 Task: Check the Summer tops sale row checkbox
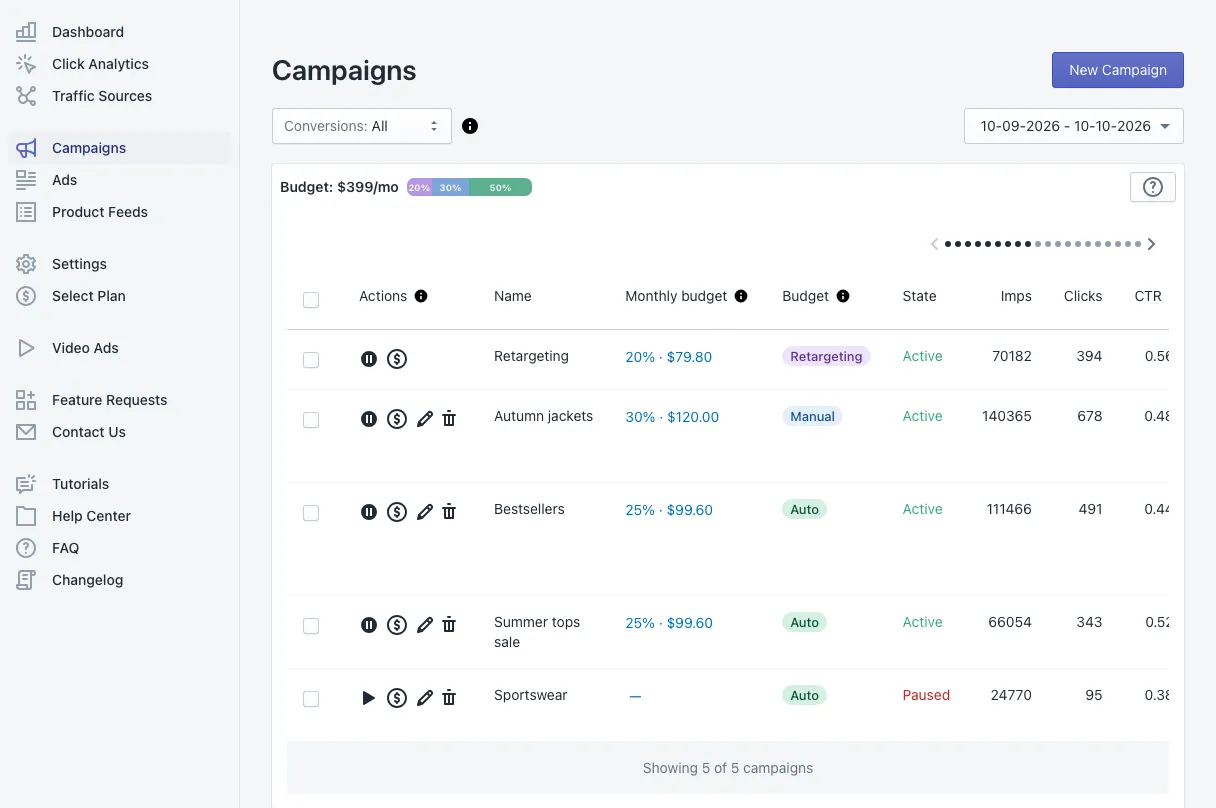pyautogui.click(x=311, y=626)
